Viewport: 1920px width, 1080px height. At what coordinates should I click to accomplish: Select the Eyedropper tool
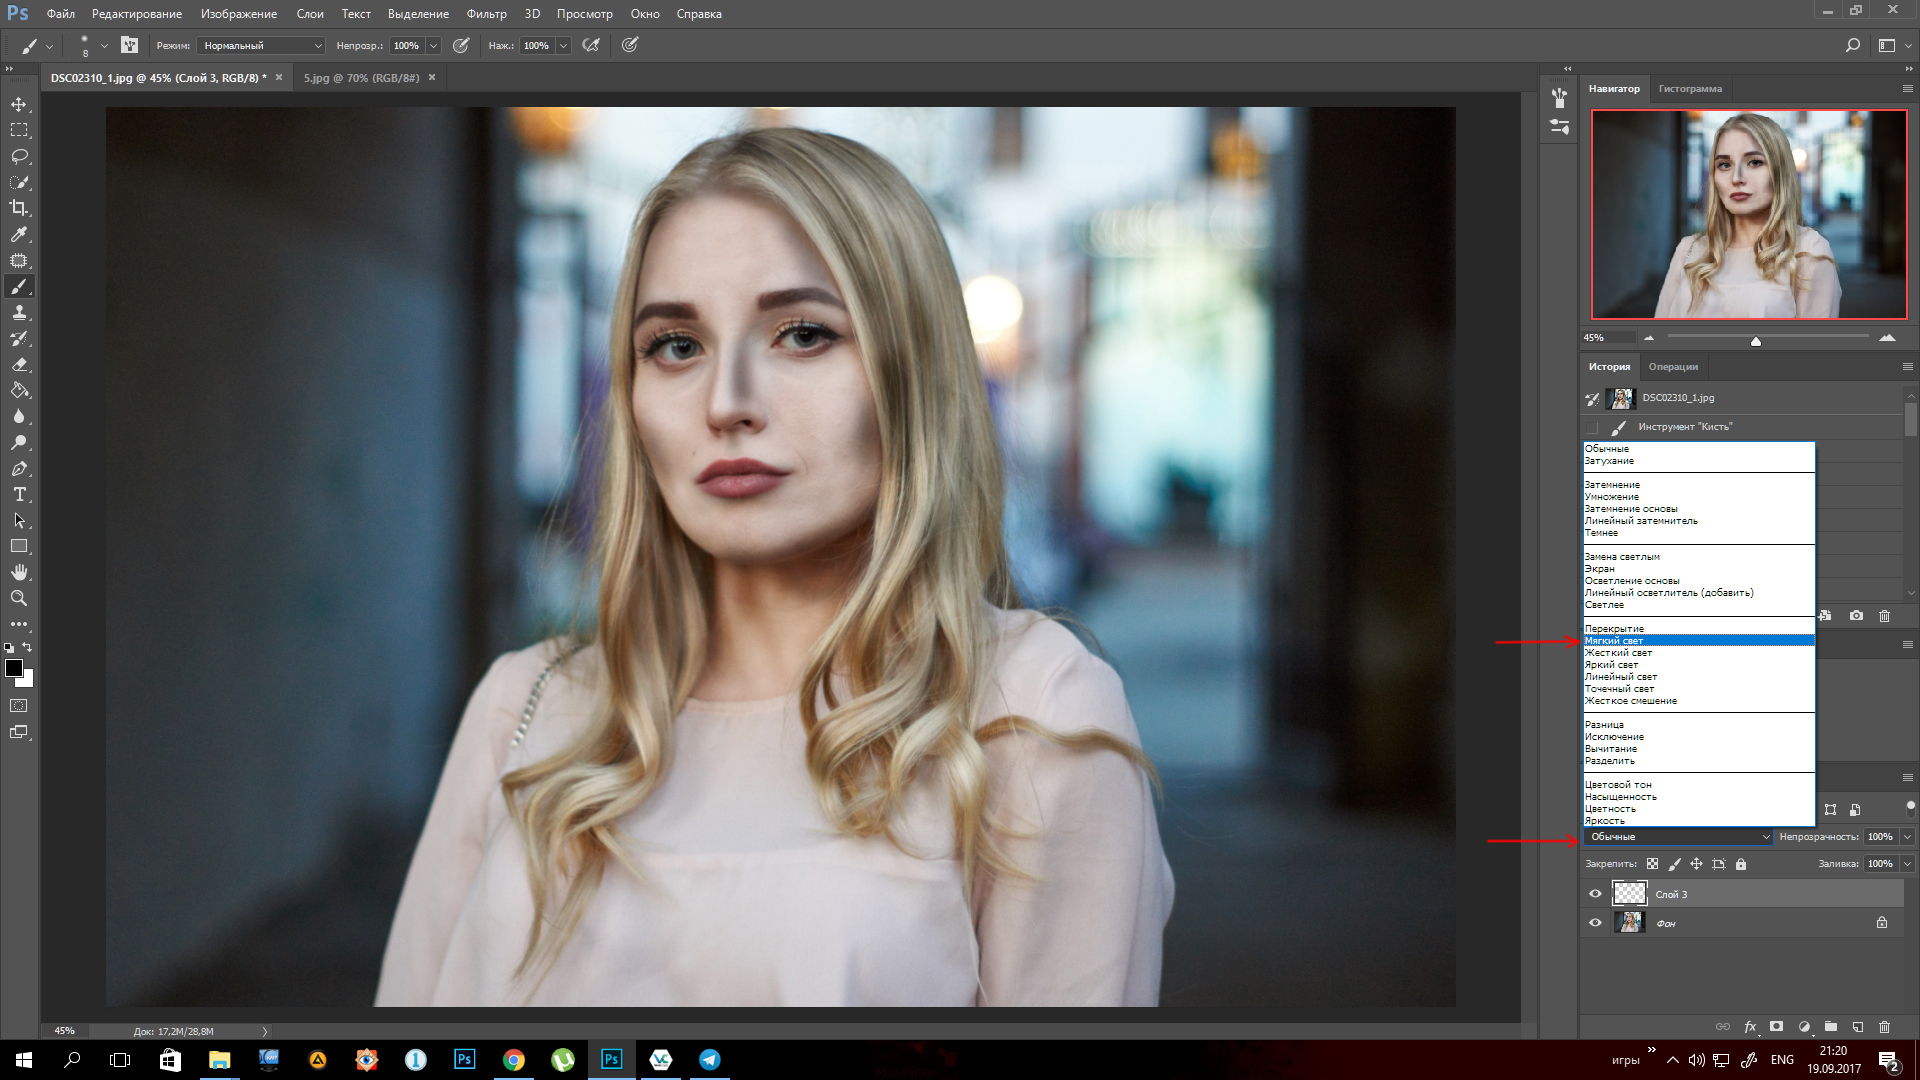coord(19,234)
